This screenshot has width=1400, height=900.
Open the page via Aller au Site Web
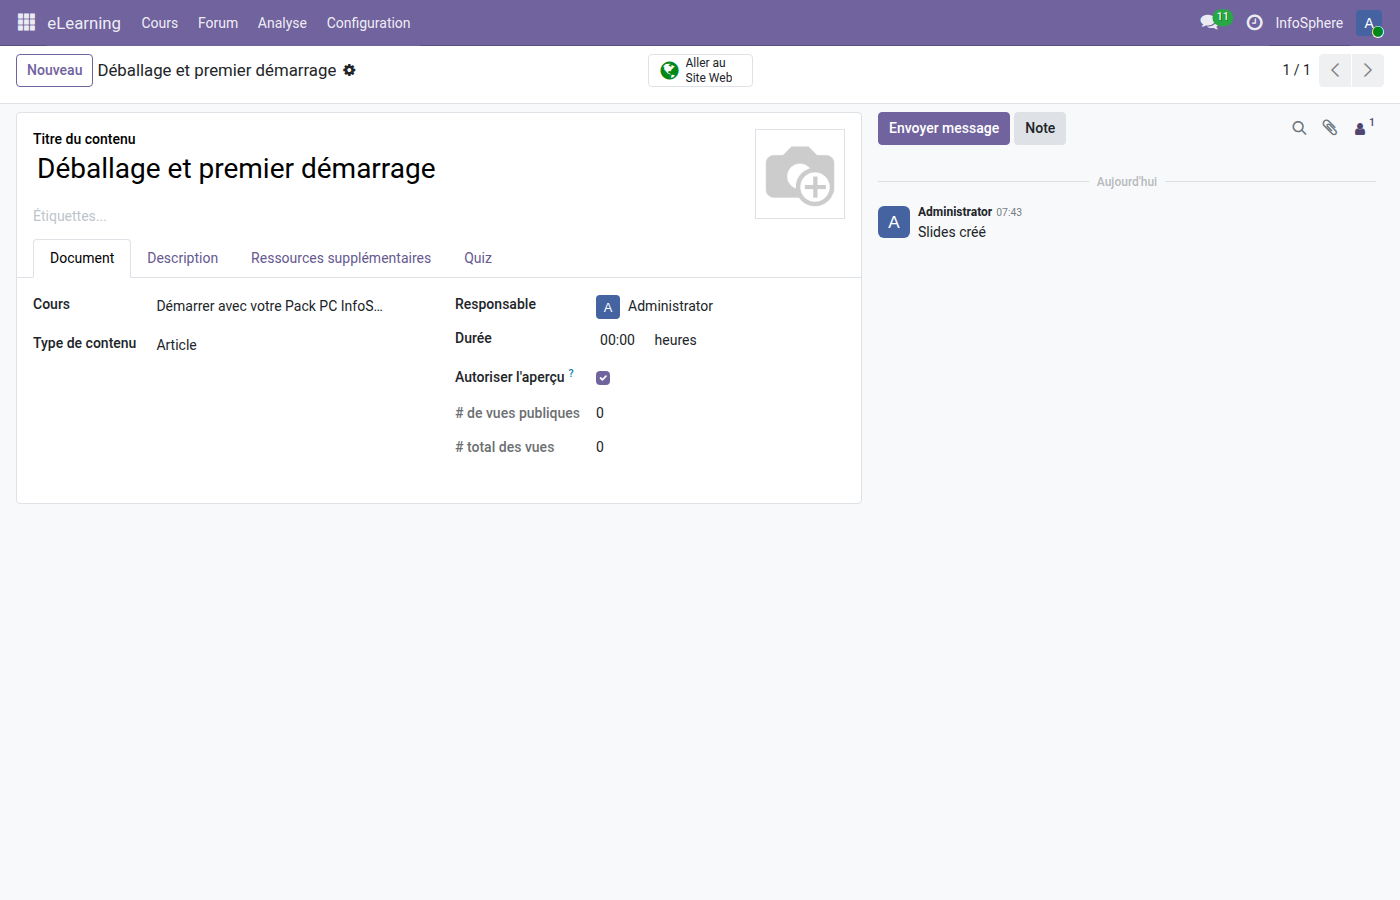(x=700, y=70)
